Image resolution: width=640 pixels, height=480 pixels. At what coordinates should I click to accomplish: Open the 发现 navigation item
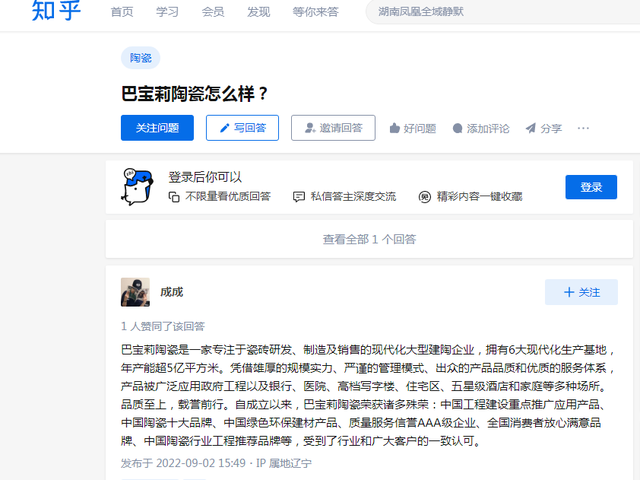coord(258,12)
